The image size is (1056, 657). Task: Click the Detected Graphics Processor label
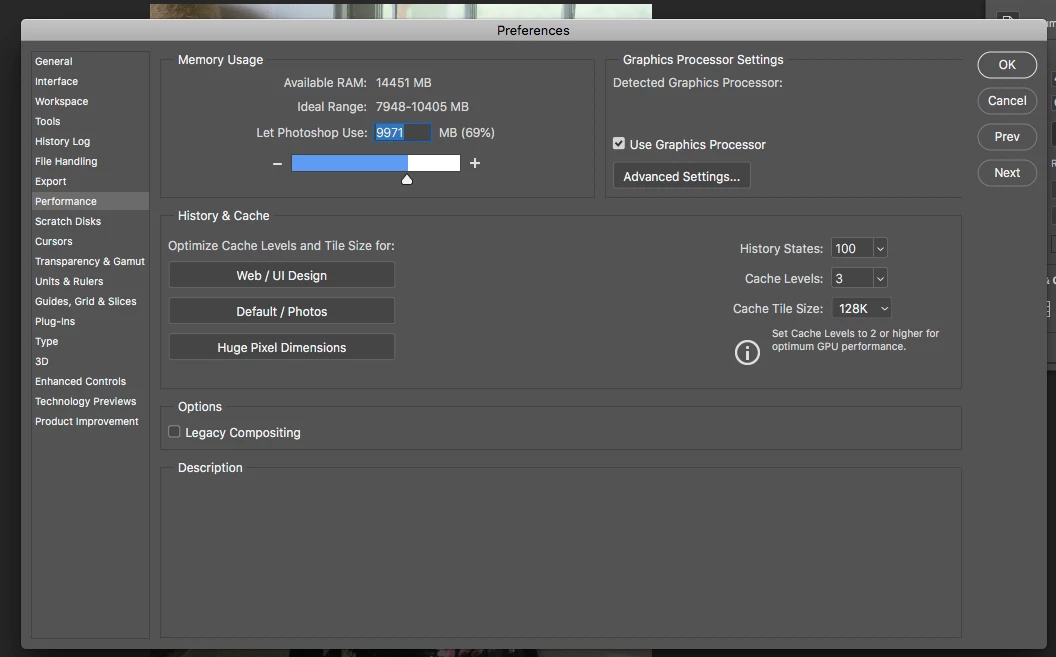[x=698, y=83]
